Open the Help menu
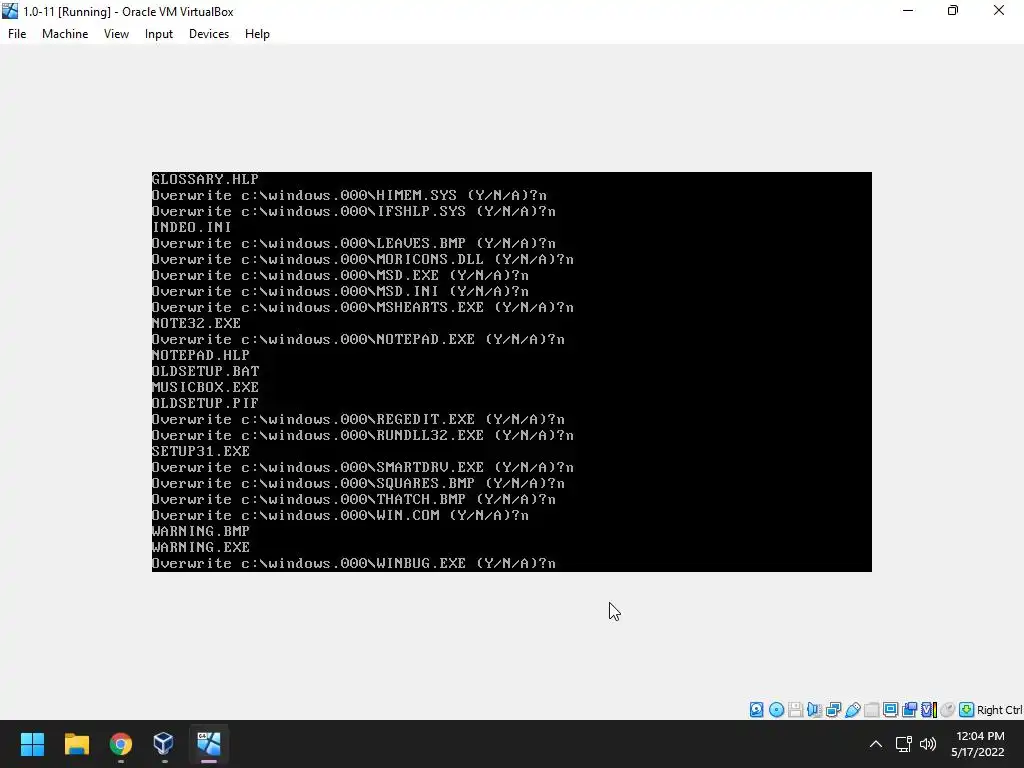 pos(257,34)
